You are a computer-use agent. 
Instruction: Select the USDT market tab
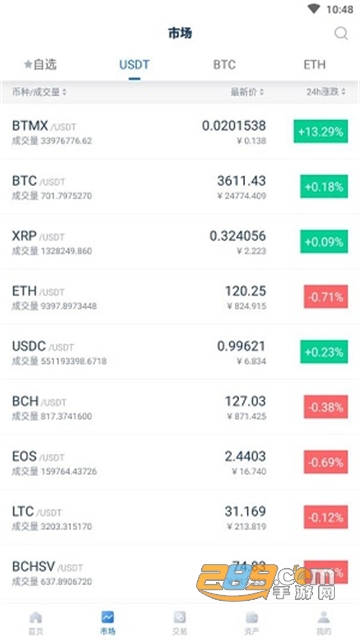(x=134, y=64)
